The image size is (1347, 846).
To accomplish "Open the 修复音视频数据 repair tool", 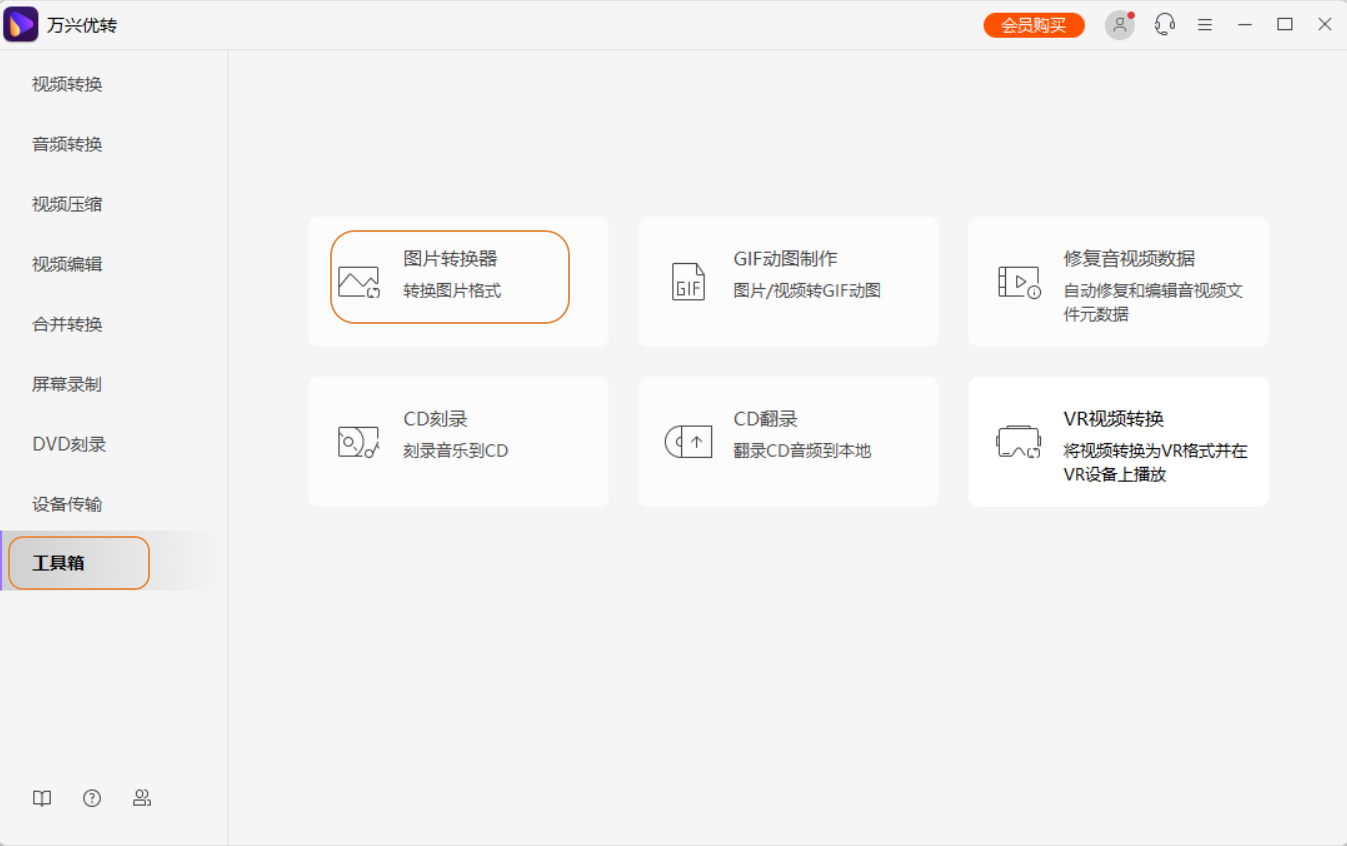I will coord(1117,281).
